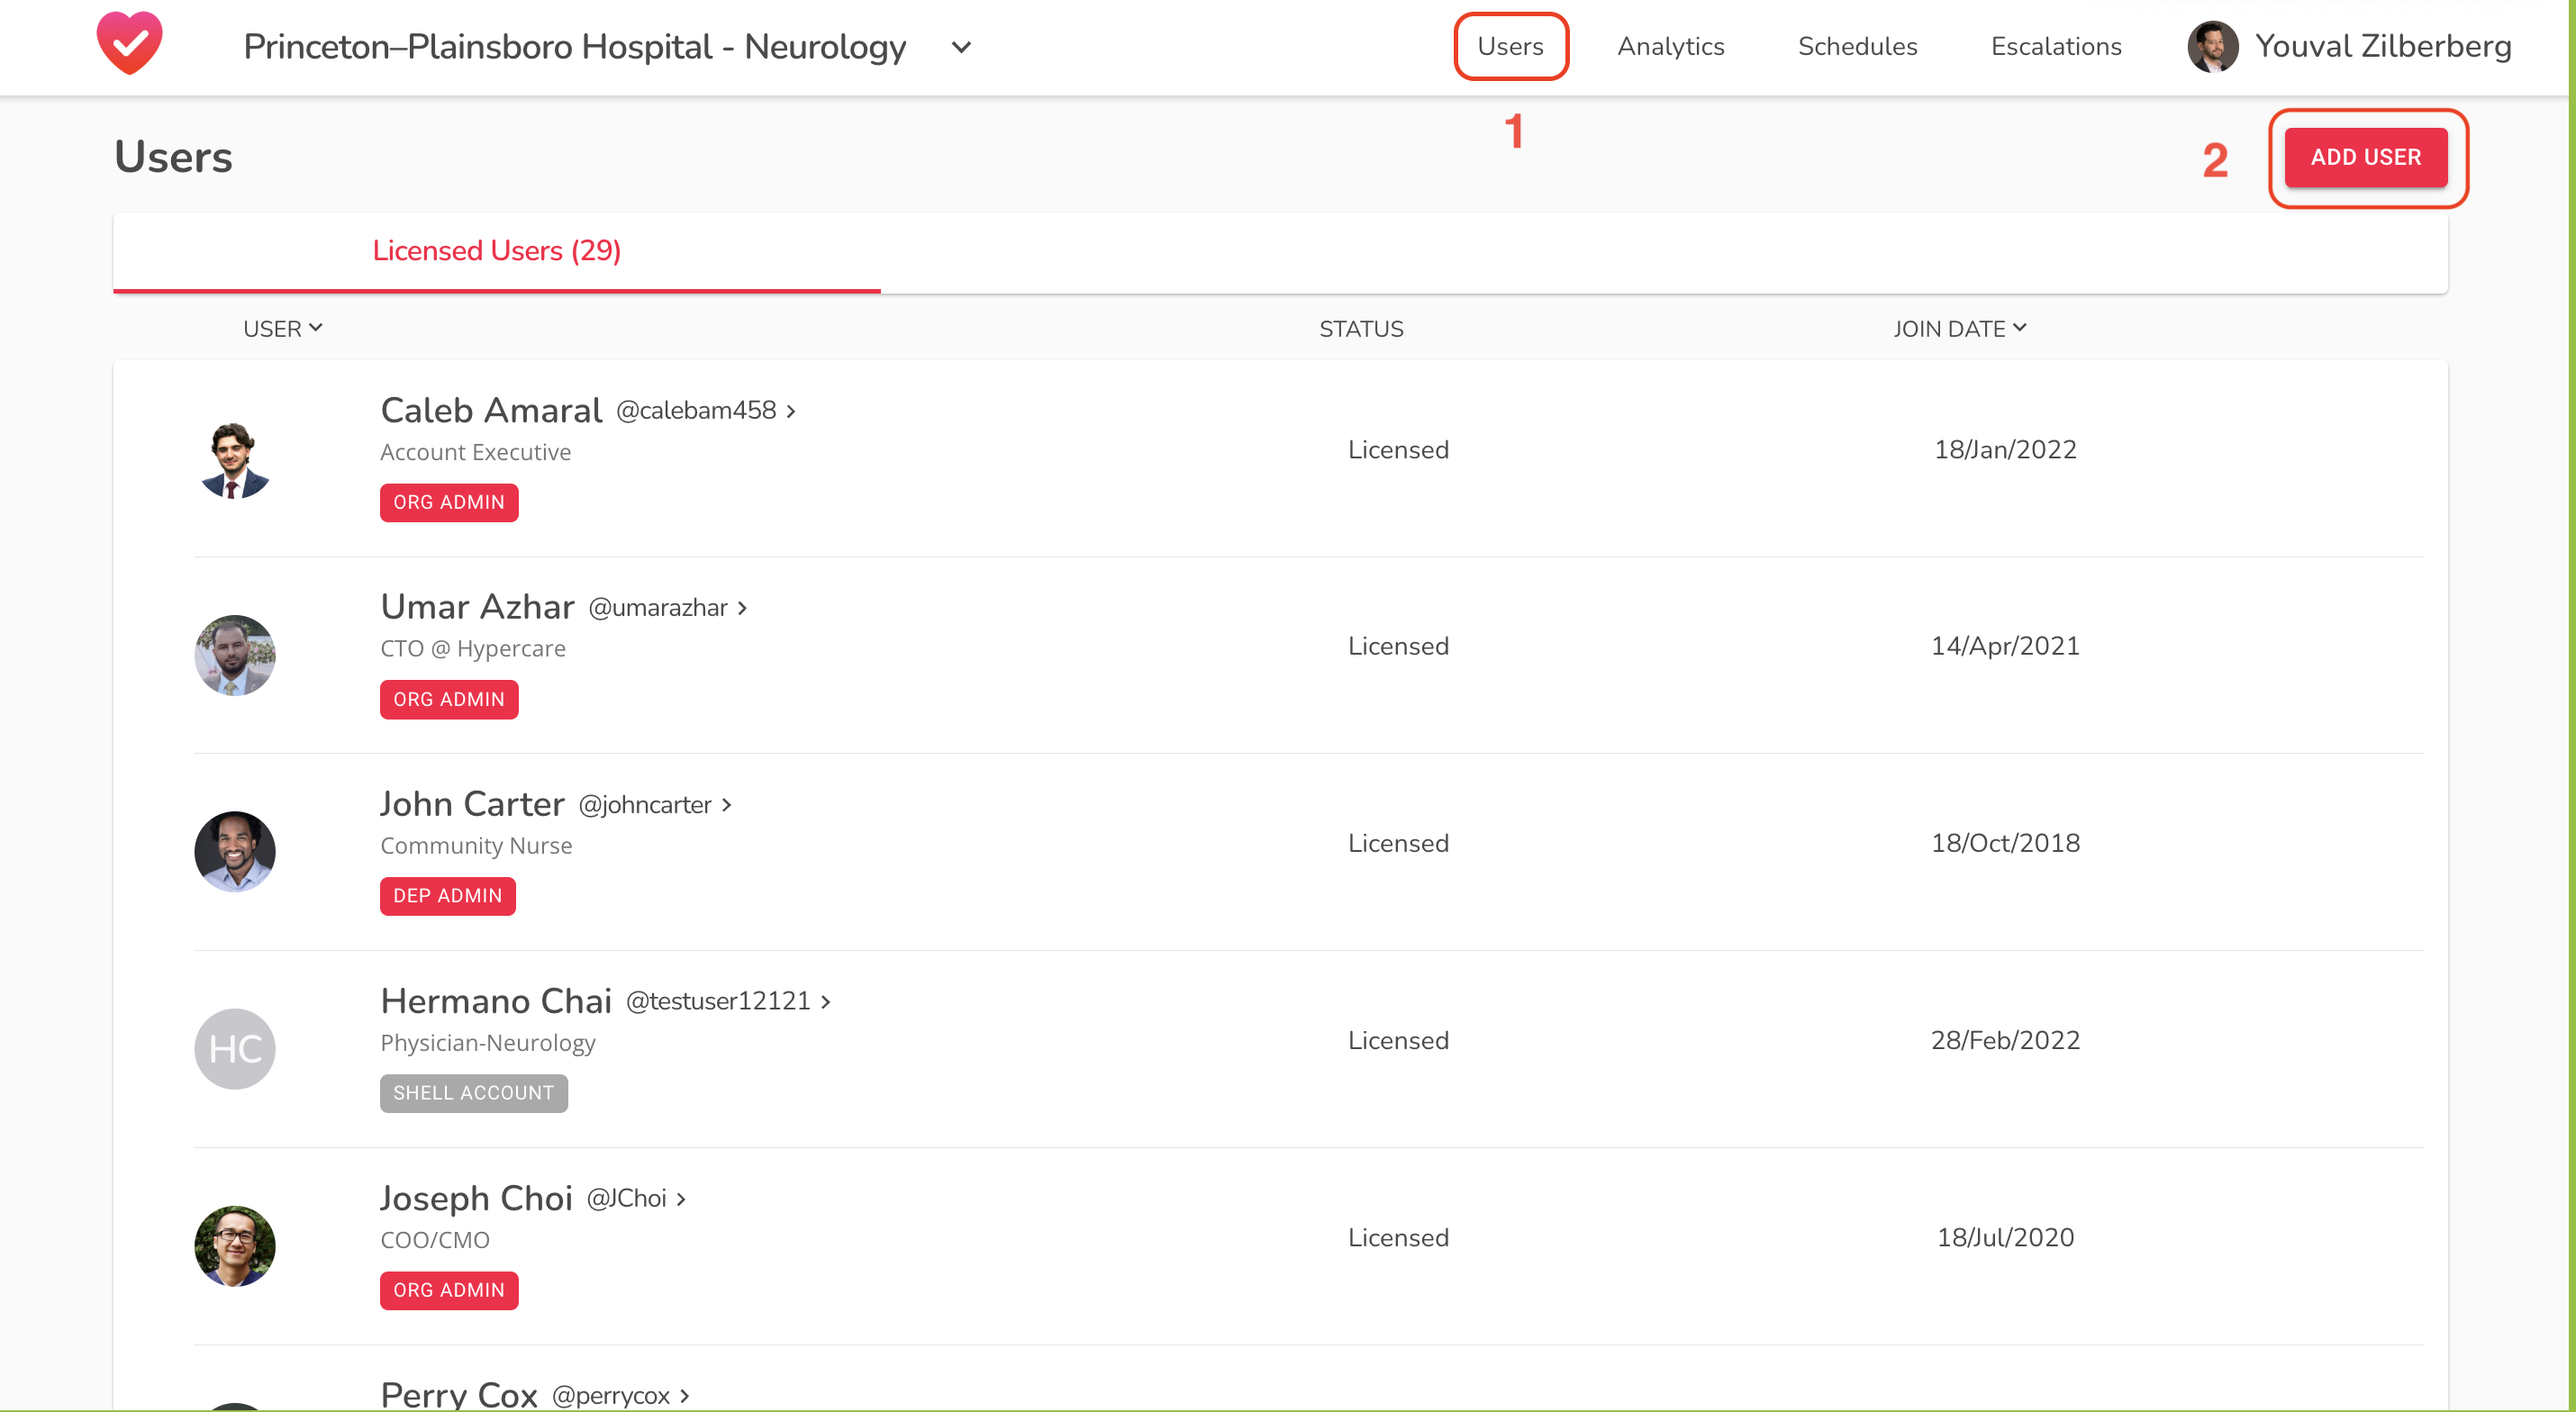Click Joseph Choi's profile photo
The width and height of the screenshot is (2576, 1412).
(x=235, y=1246)
